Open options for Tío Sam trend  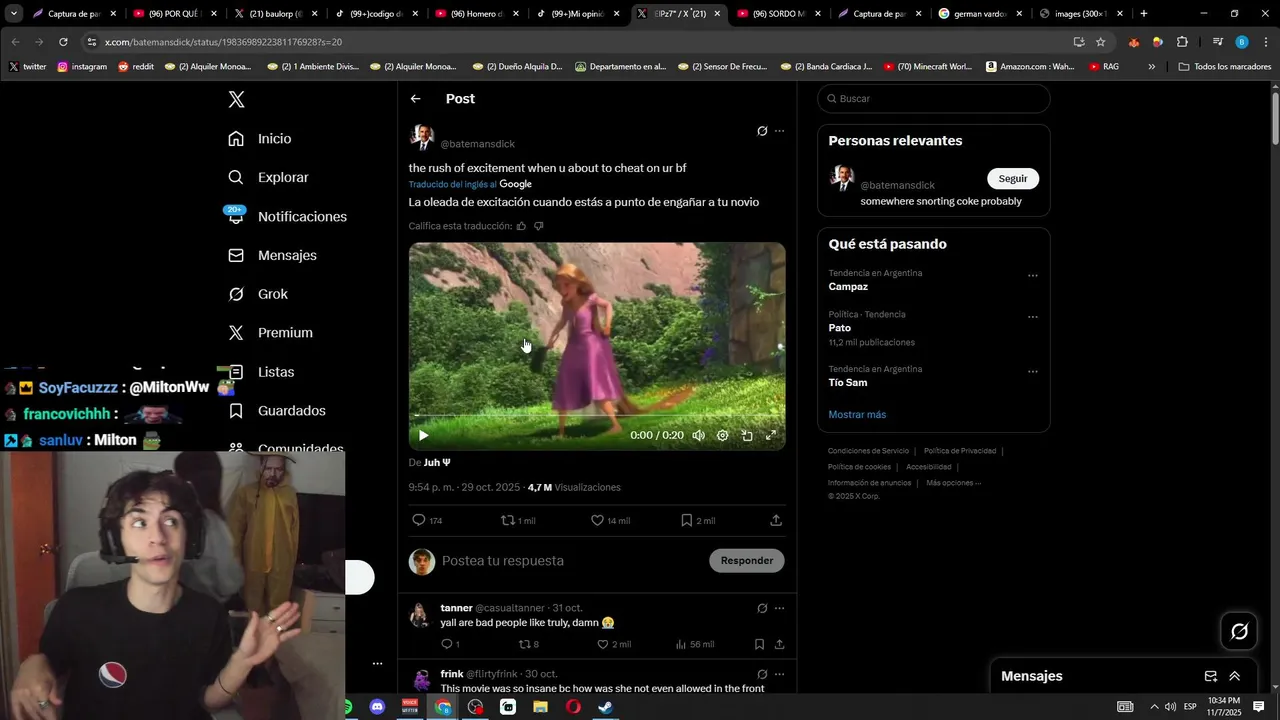[x=1033, y=372]
